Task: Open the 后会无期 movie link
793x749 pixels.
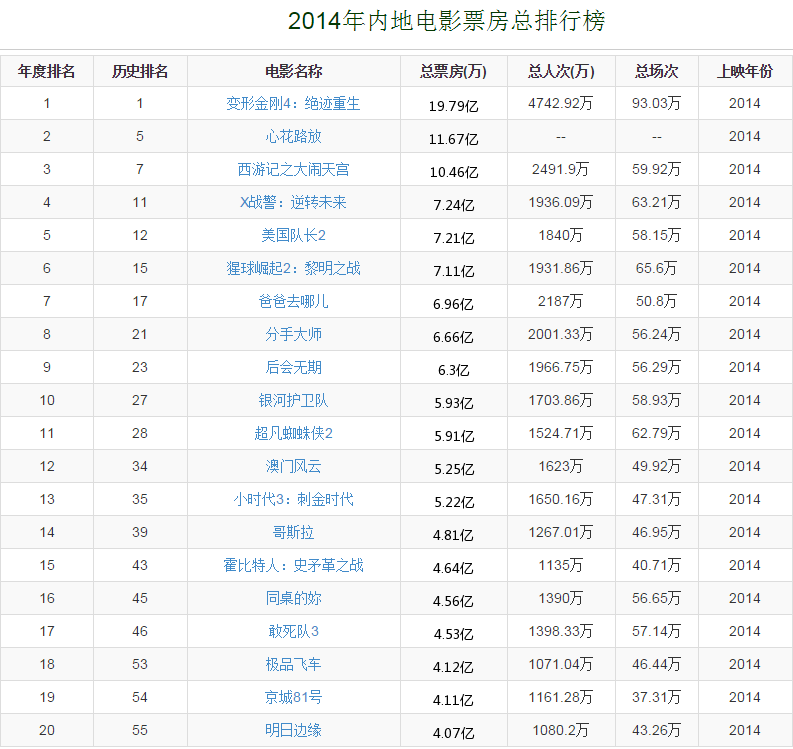Action: pyautogui.click(x=293, y=367)
